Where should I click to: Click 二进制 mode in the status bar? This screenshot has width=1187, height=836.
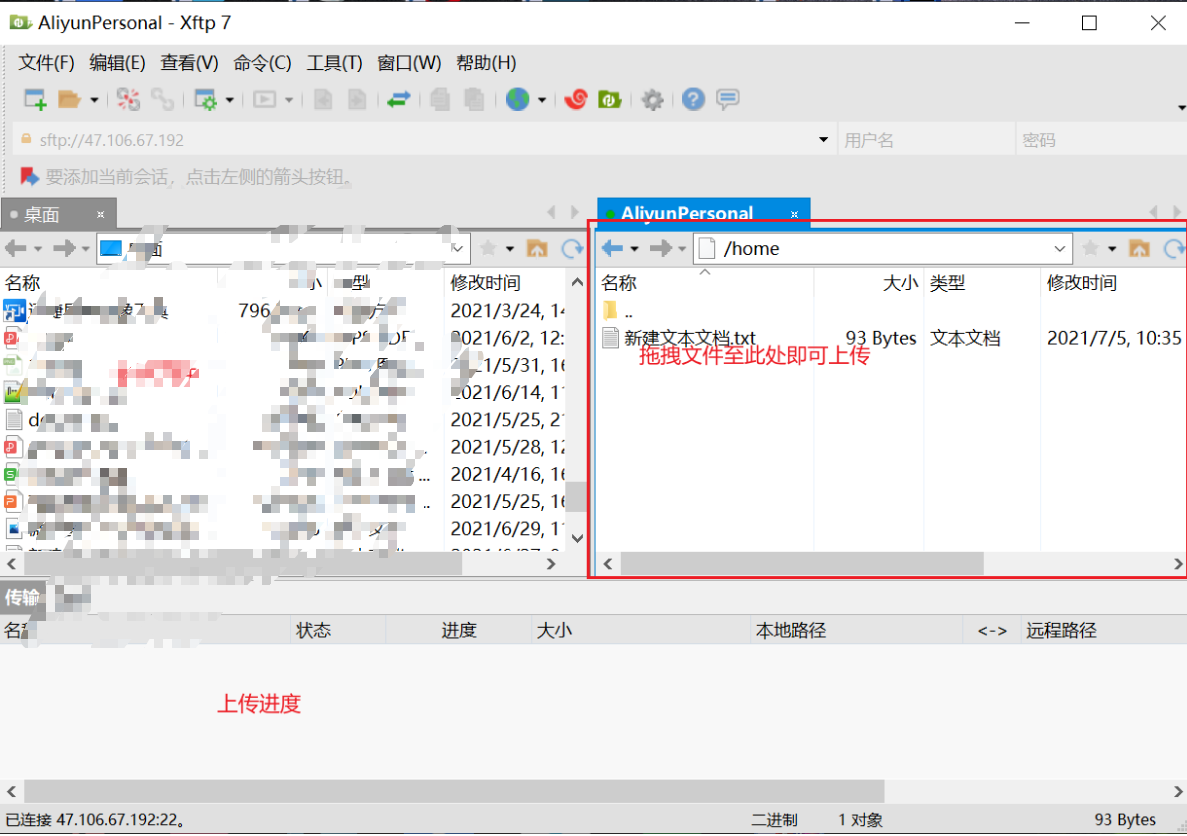(x=776, y=818)
